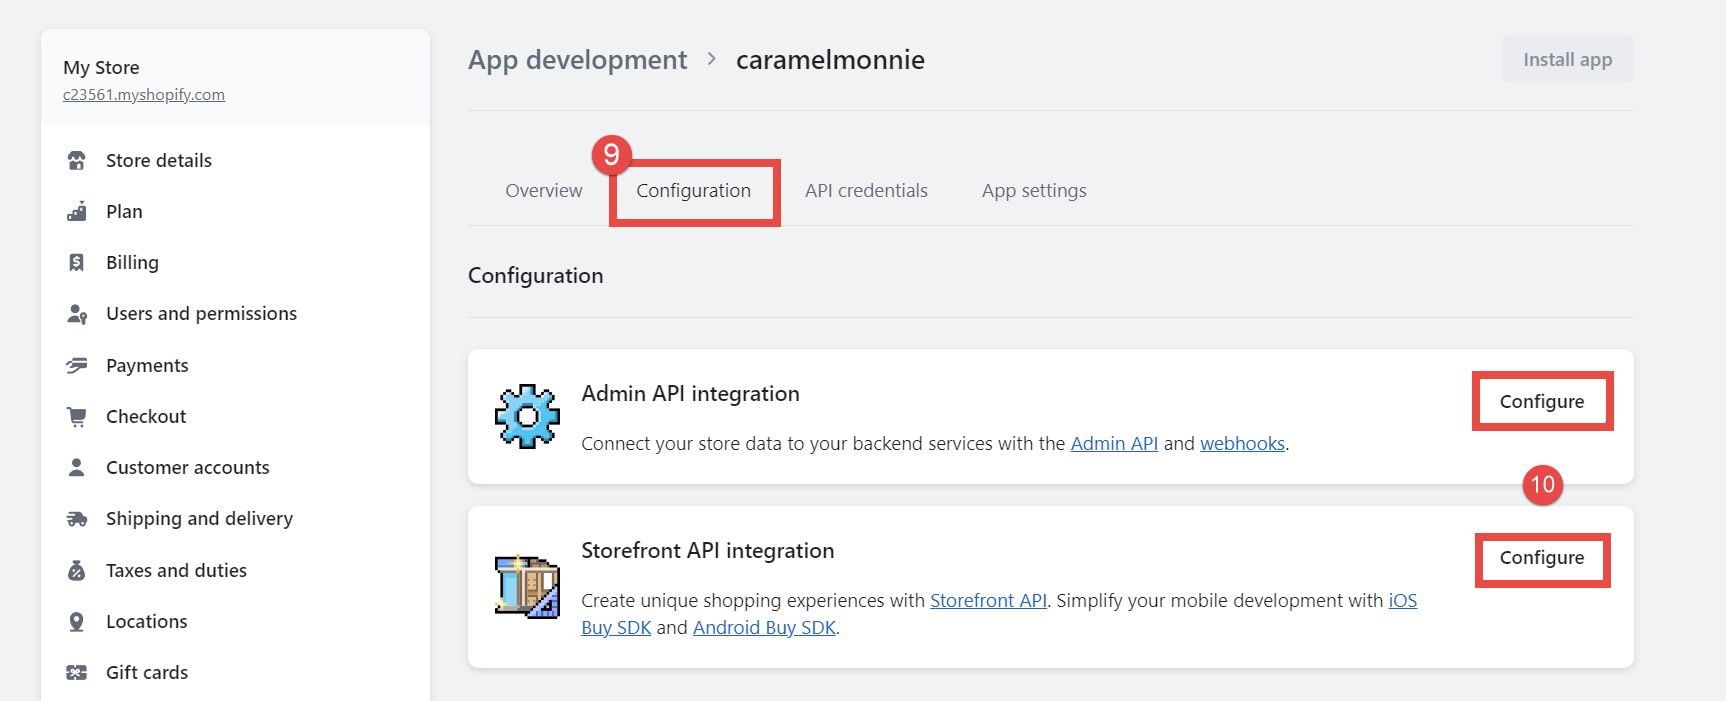Click the Shipping and delivery truck icon
This screenshot has height=701, width=1726.
pos(77,518)
